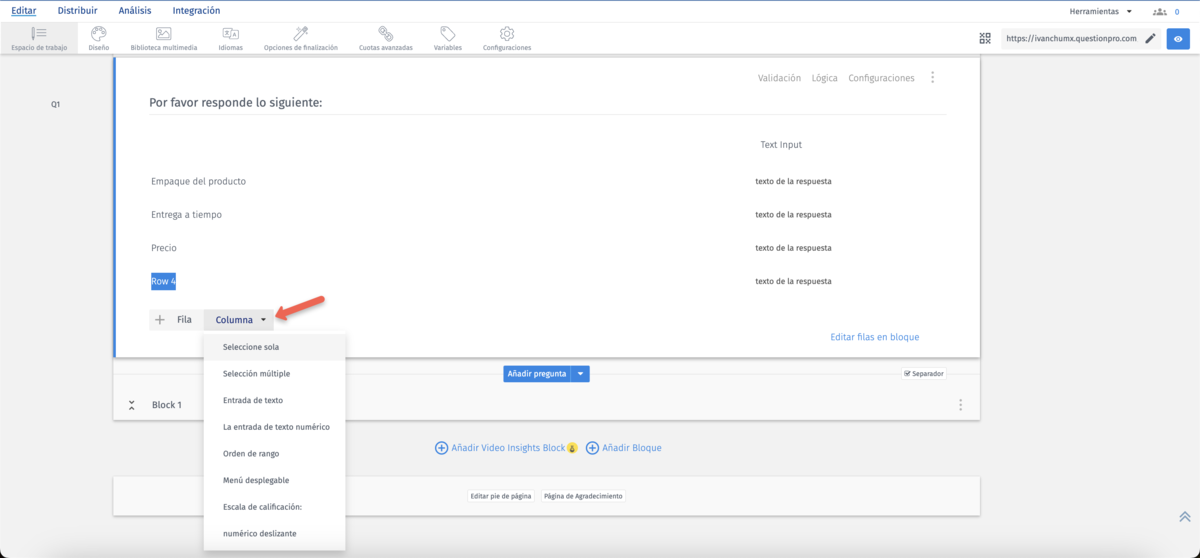
Task: Go to the Editar tab
Action: pyautogui.click(x=24, y=11)
